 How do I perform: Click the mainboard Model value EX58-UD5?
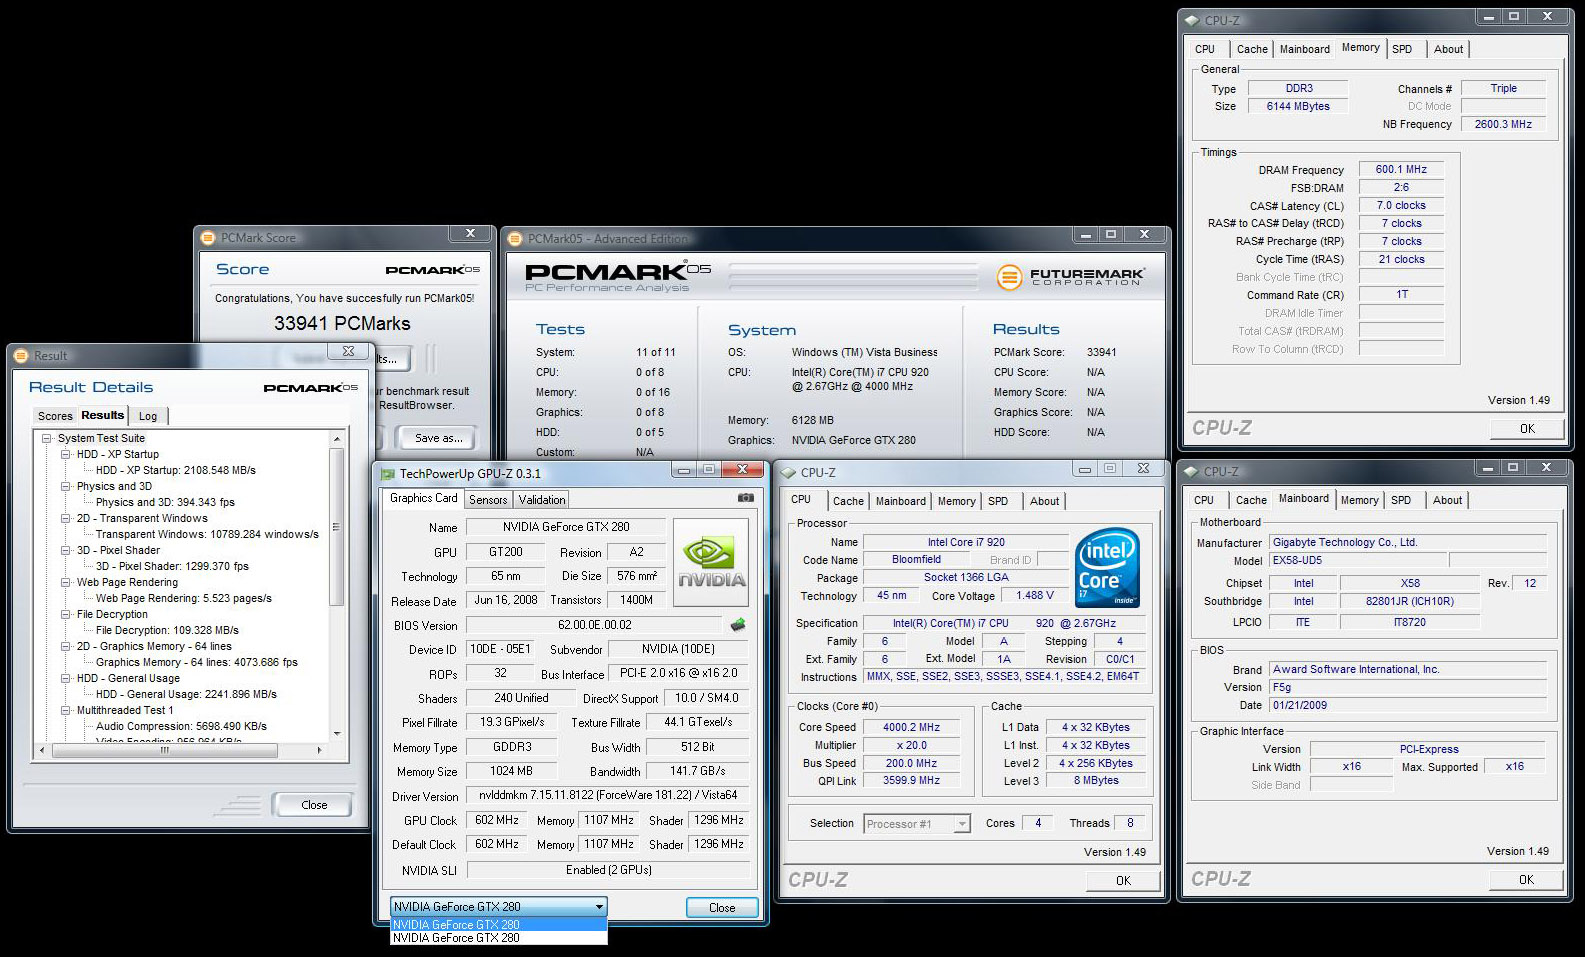[x=1356, y=561]
